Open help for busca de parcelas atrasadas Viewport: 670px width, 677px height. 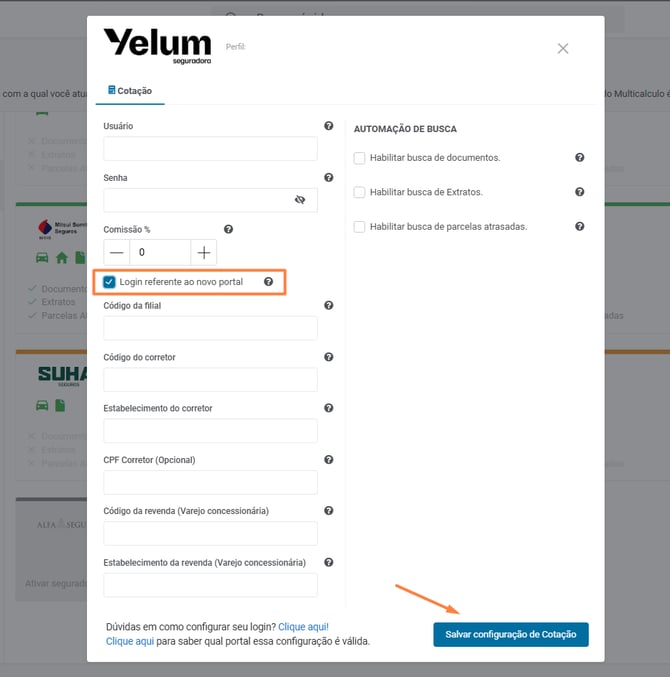[580, 226]
